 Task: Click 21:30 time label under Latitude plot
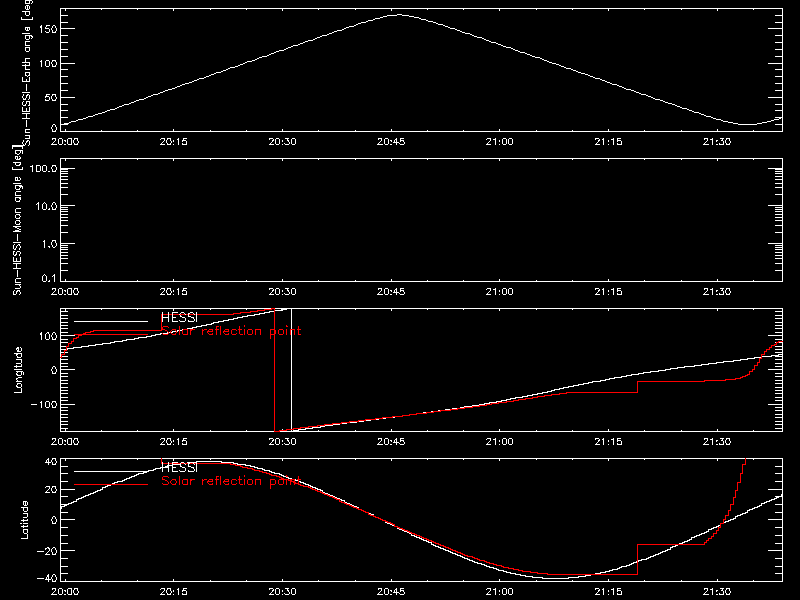(x=717, y=591)
